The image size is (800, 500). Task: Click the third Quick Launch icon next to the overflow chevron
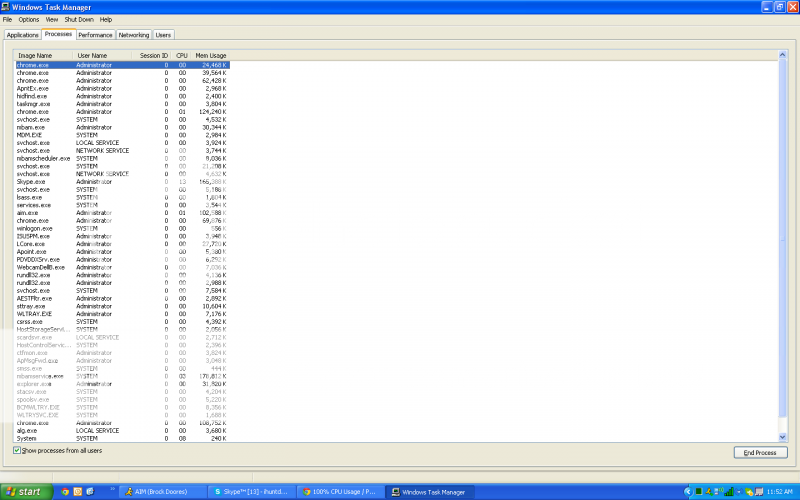[x=90, y=492]
